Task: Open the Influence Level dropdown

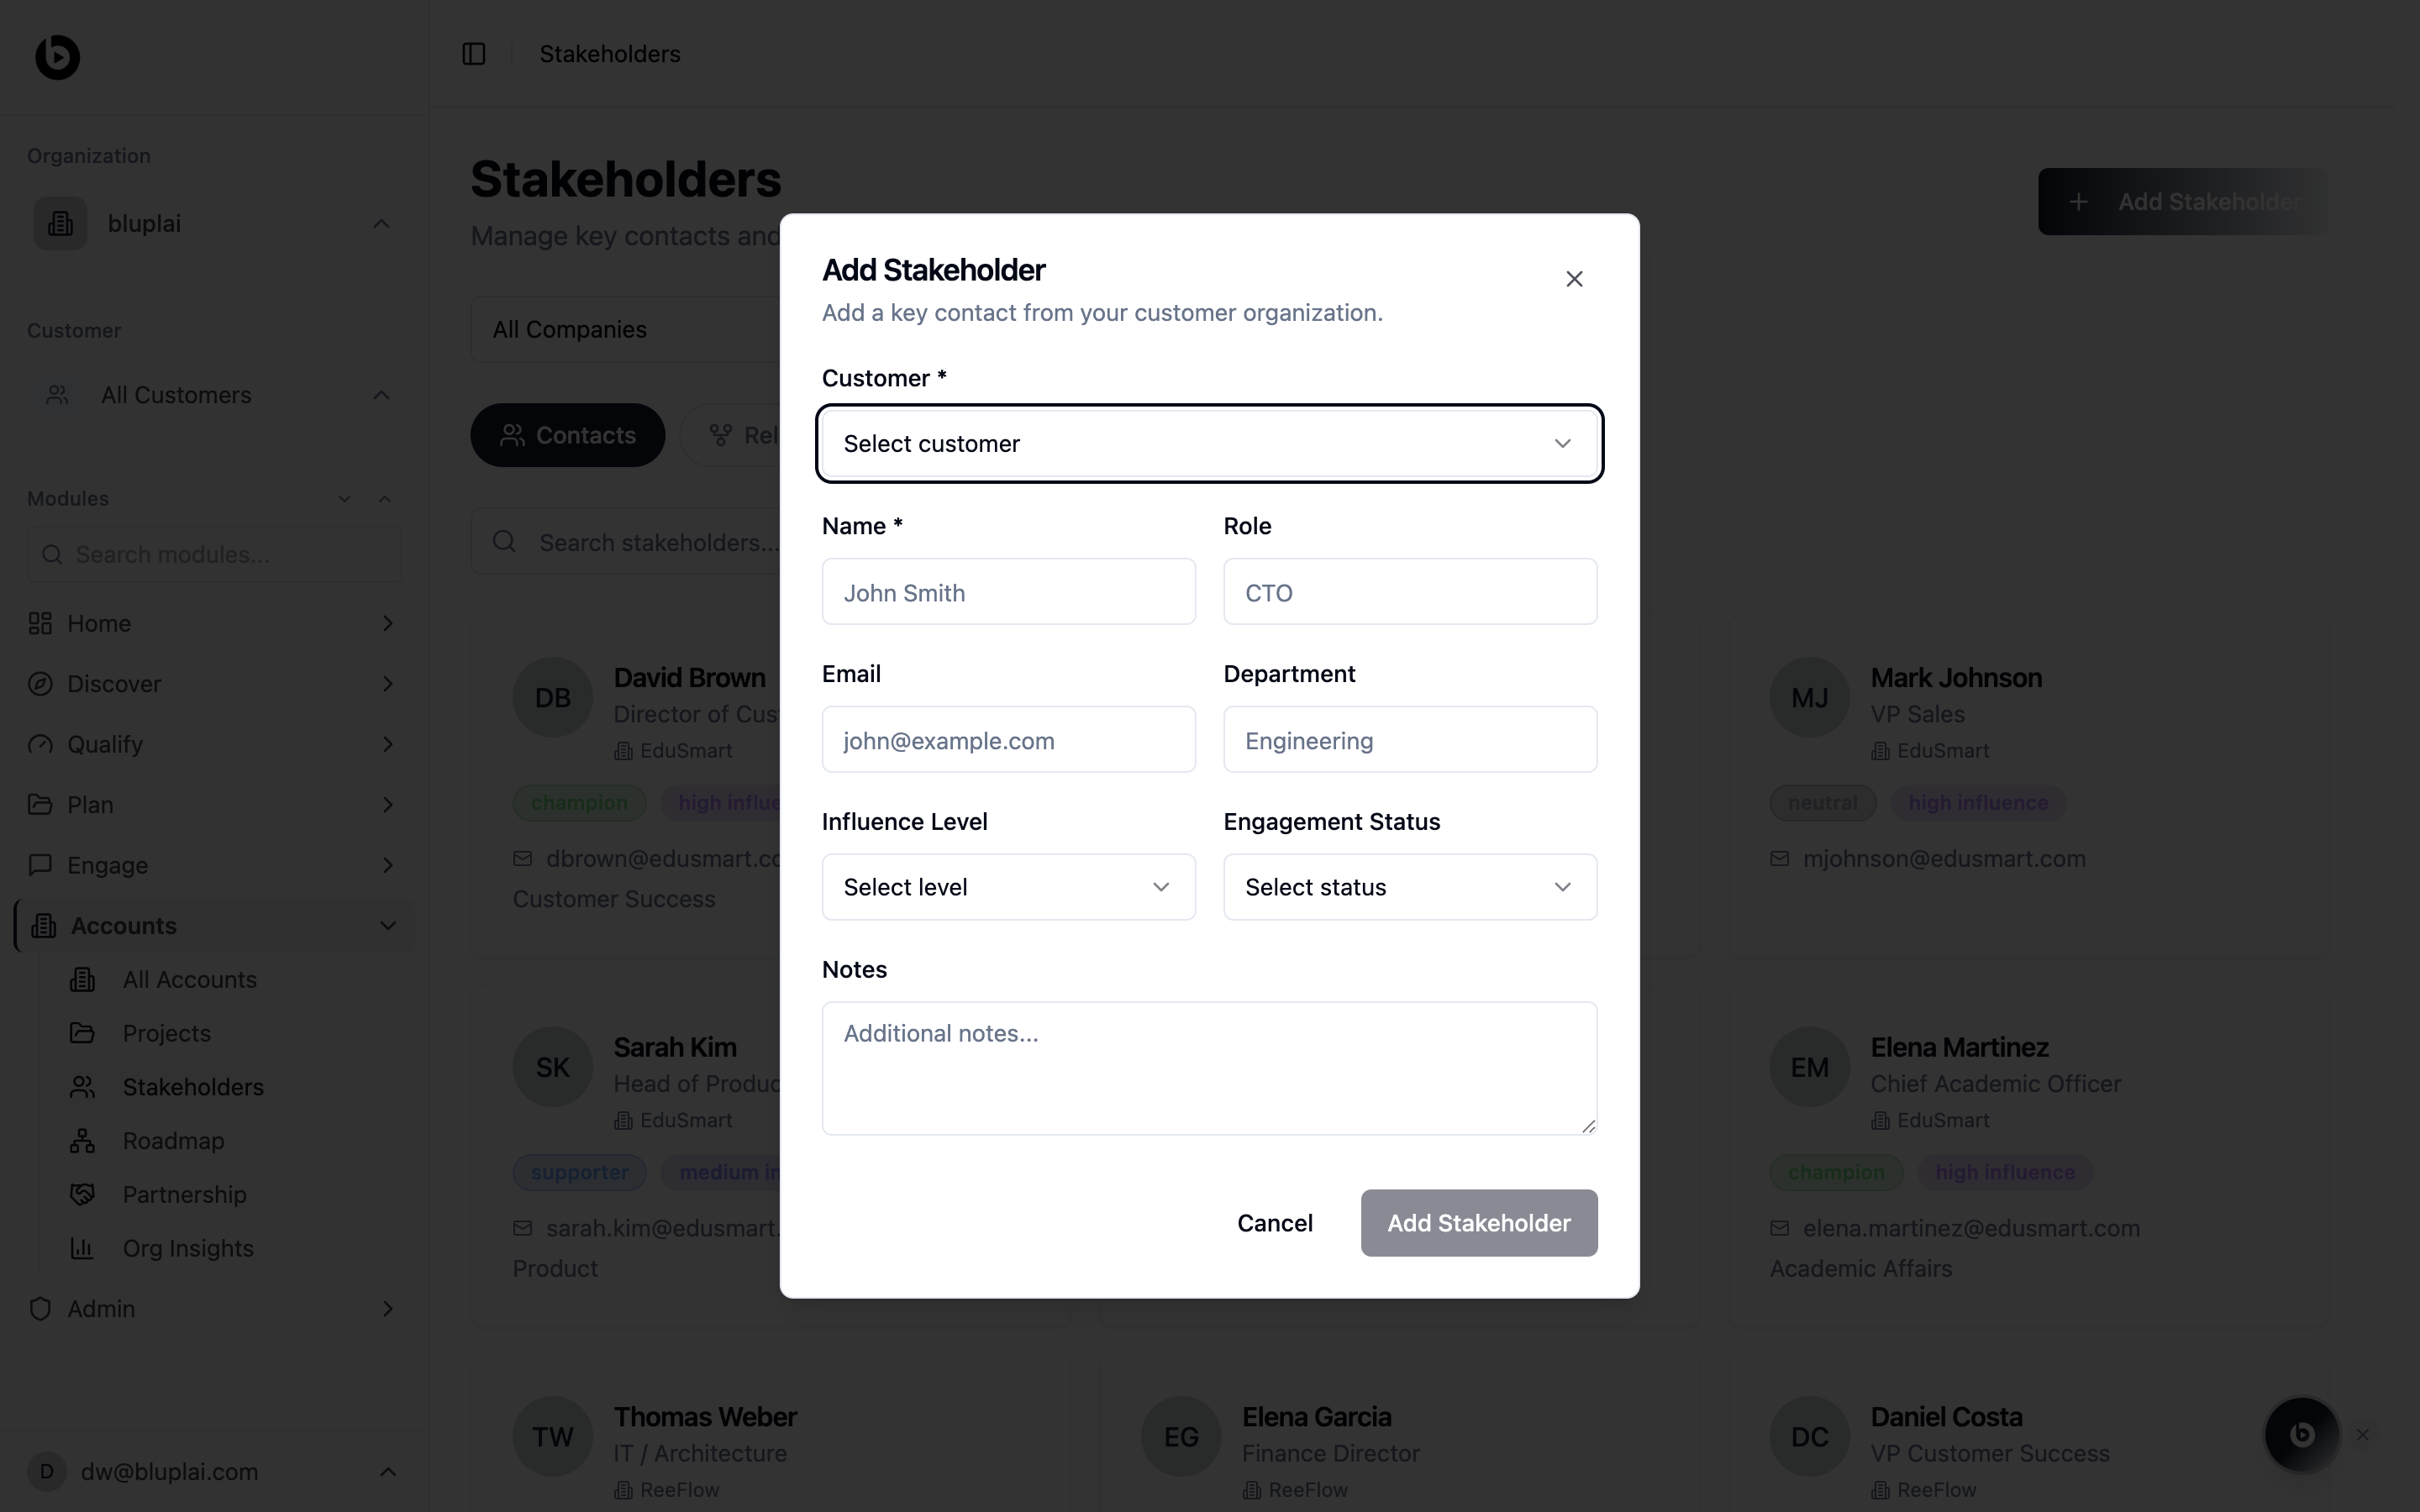Action: pyautogui.click(x=1008, y=887)
